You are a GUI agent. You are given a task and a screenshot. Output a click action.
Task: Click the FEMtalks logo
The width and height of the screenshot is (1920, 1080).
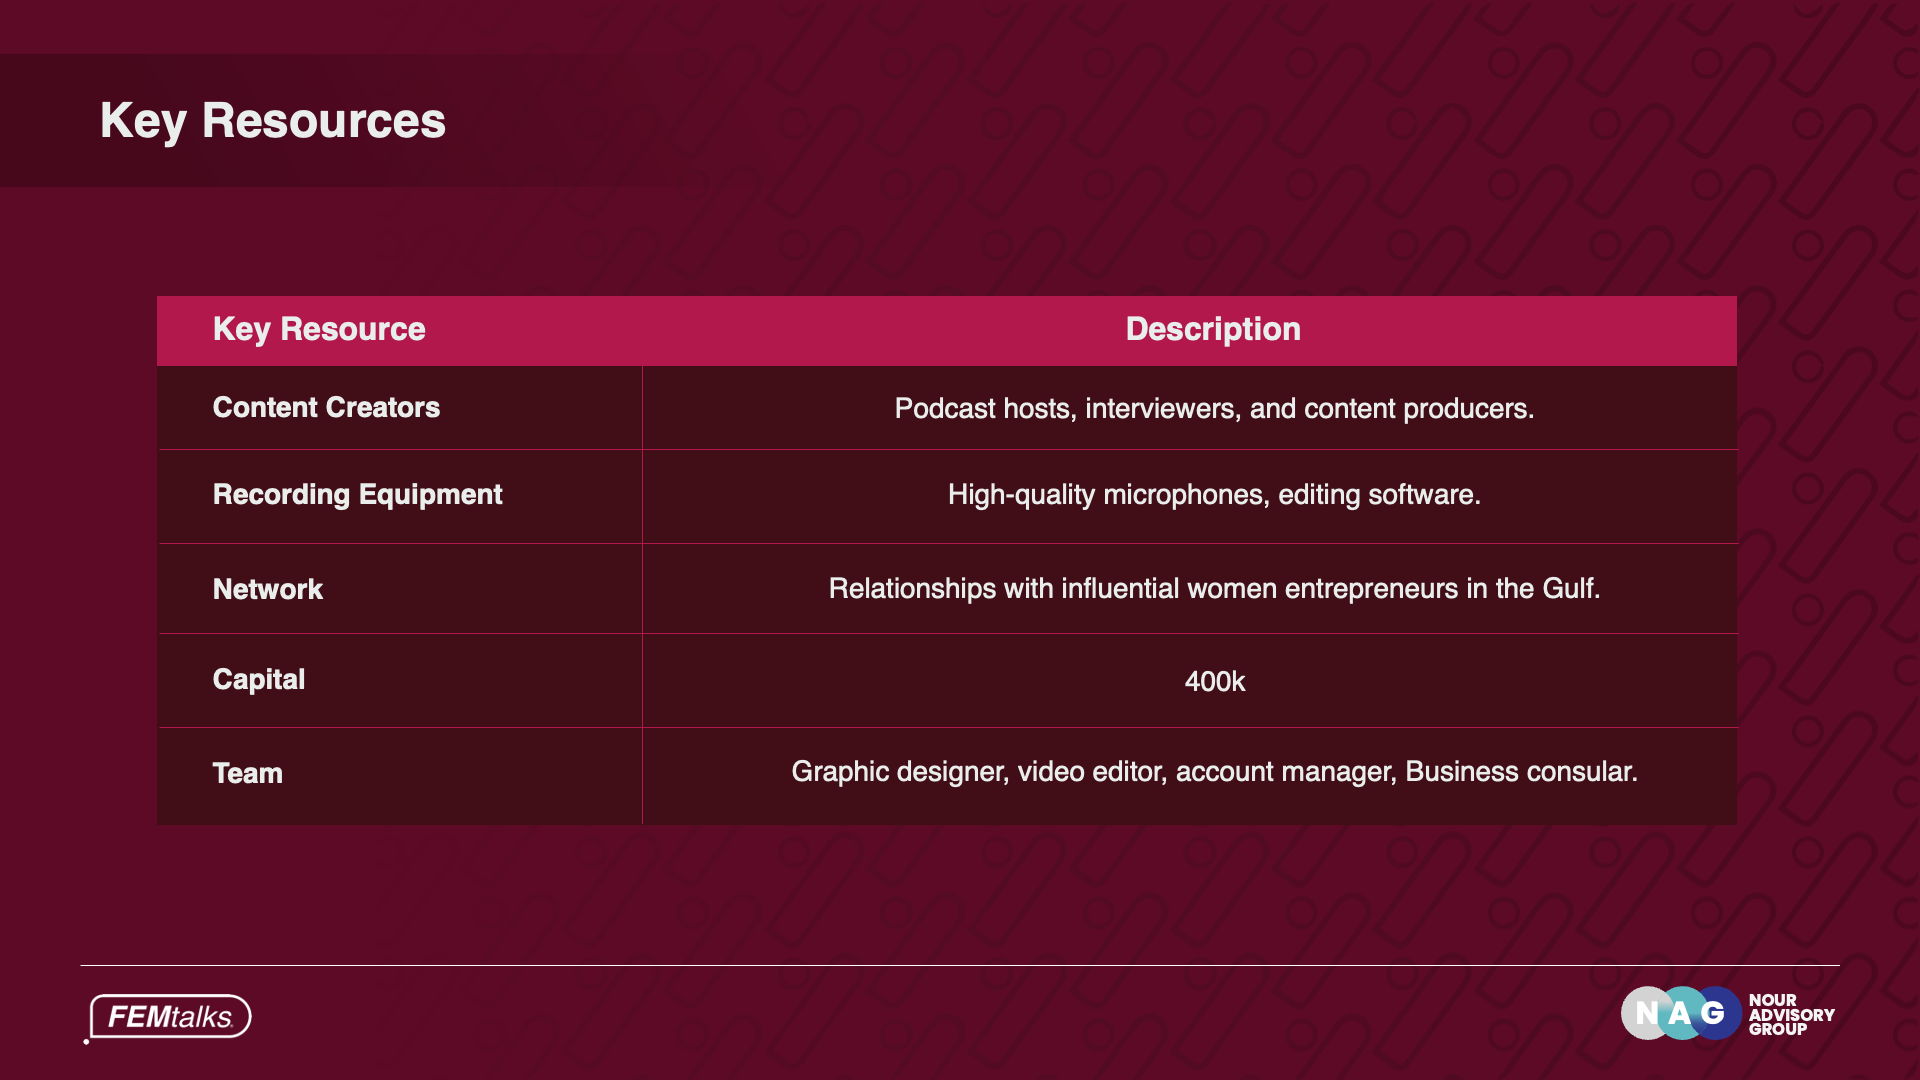click(170, 1017)
